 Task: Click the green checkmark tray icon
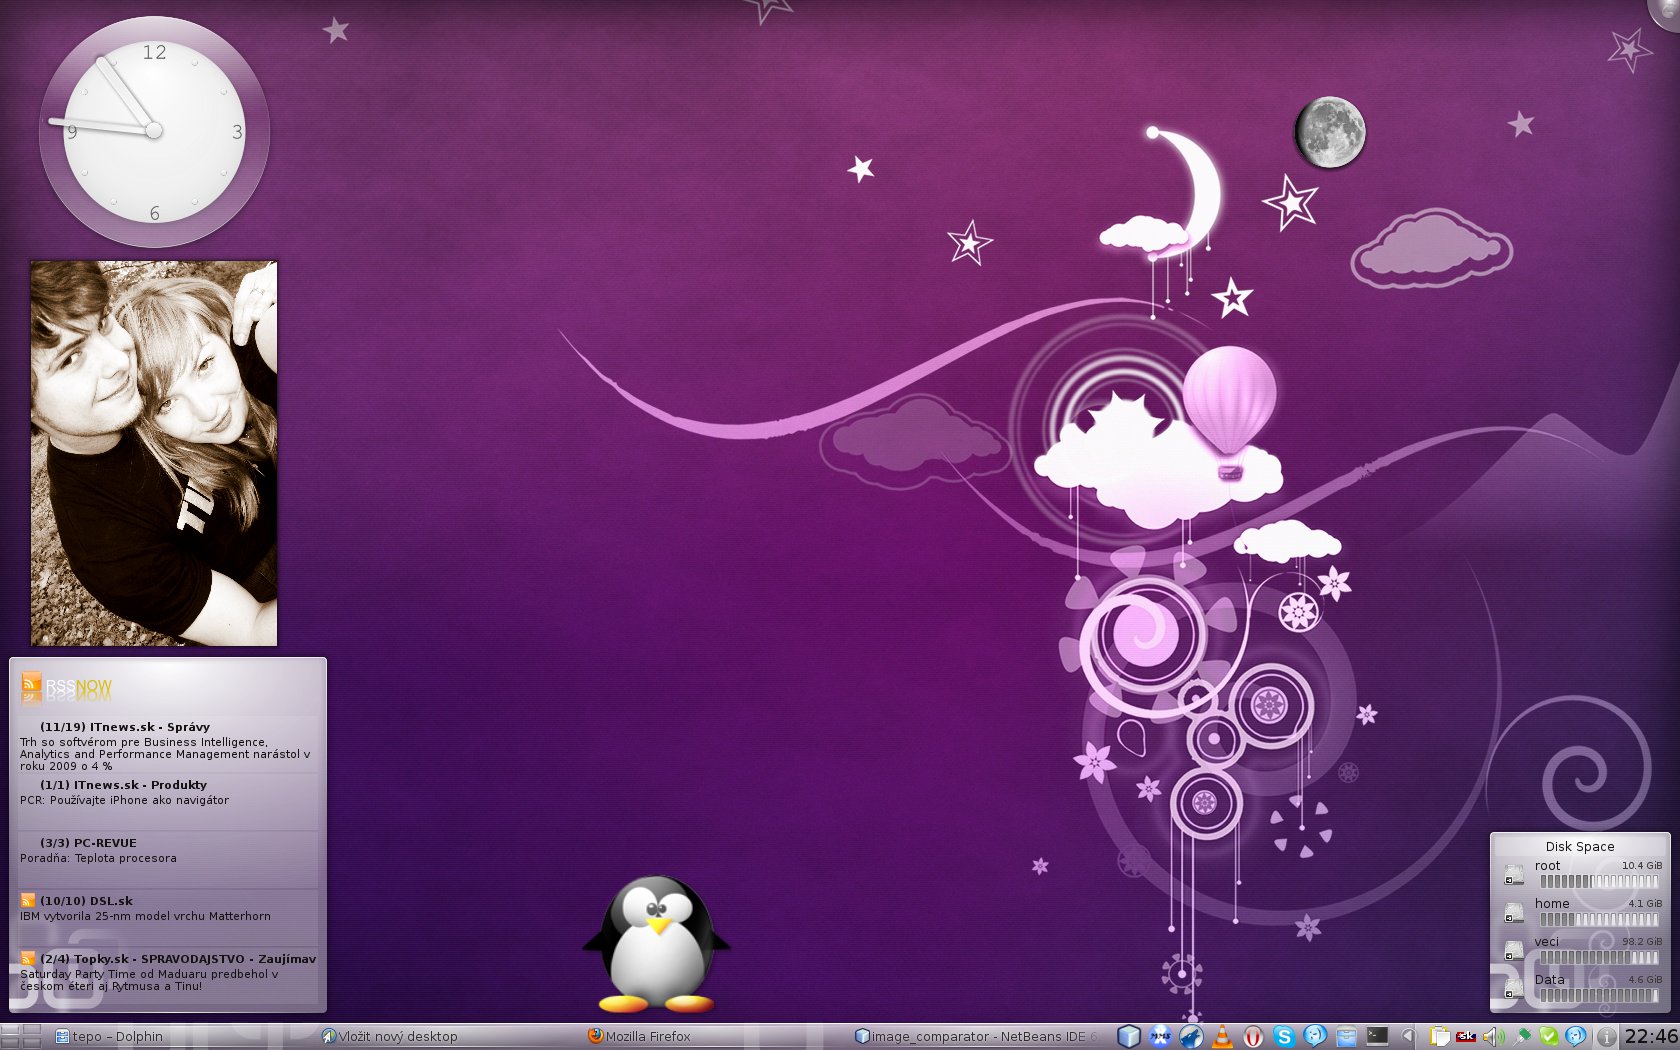[x=1548, y=1037]
